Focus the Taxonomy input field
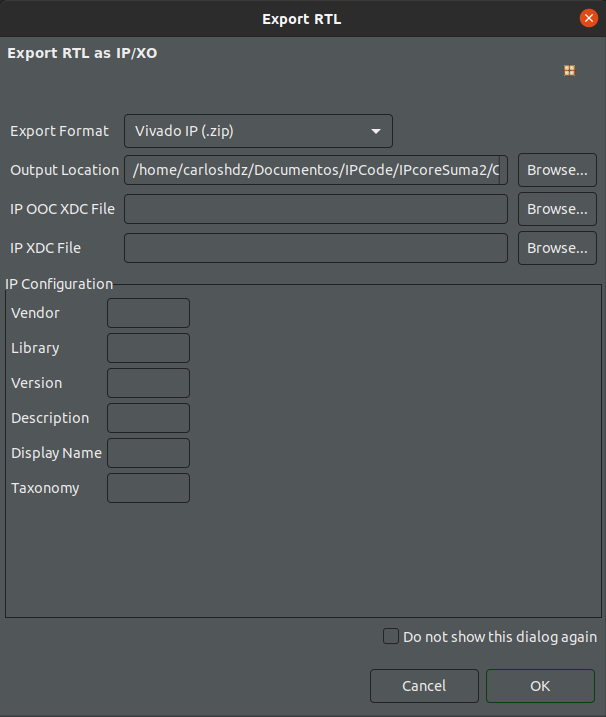This screenshot has height=717, width=606. 149,488
